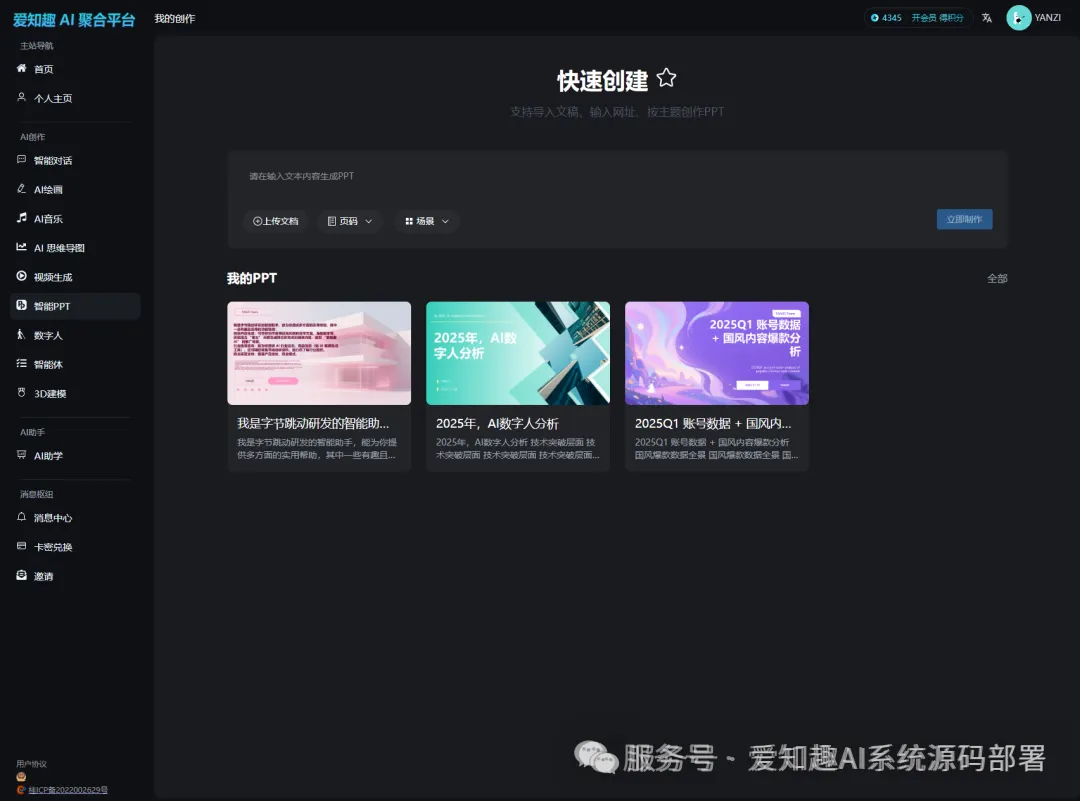1080x801 pixels.
Task: Open 数字人 sidebar entry
Action: tap(75, 335)
